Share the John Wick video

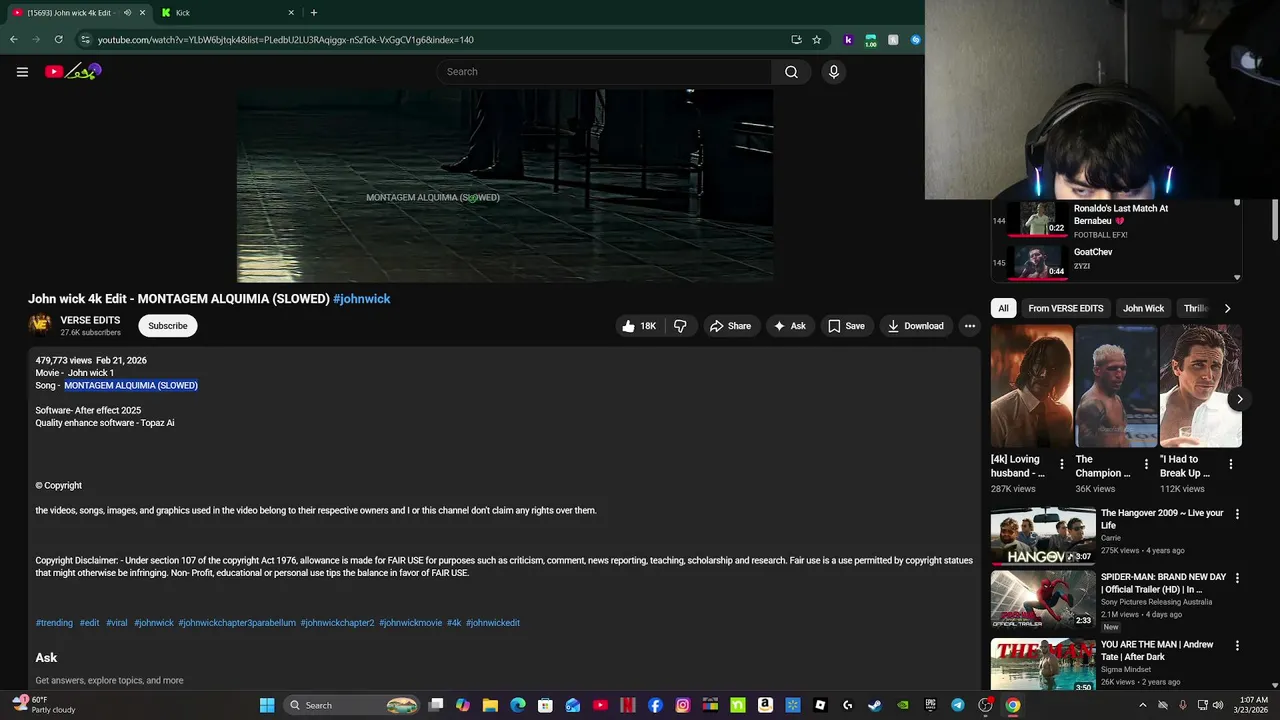coord(730,326)
